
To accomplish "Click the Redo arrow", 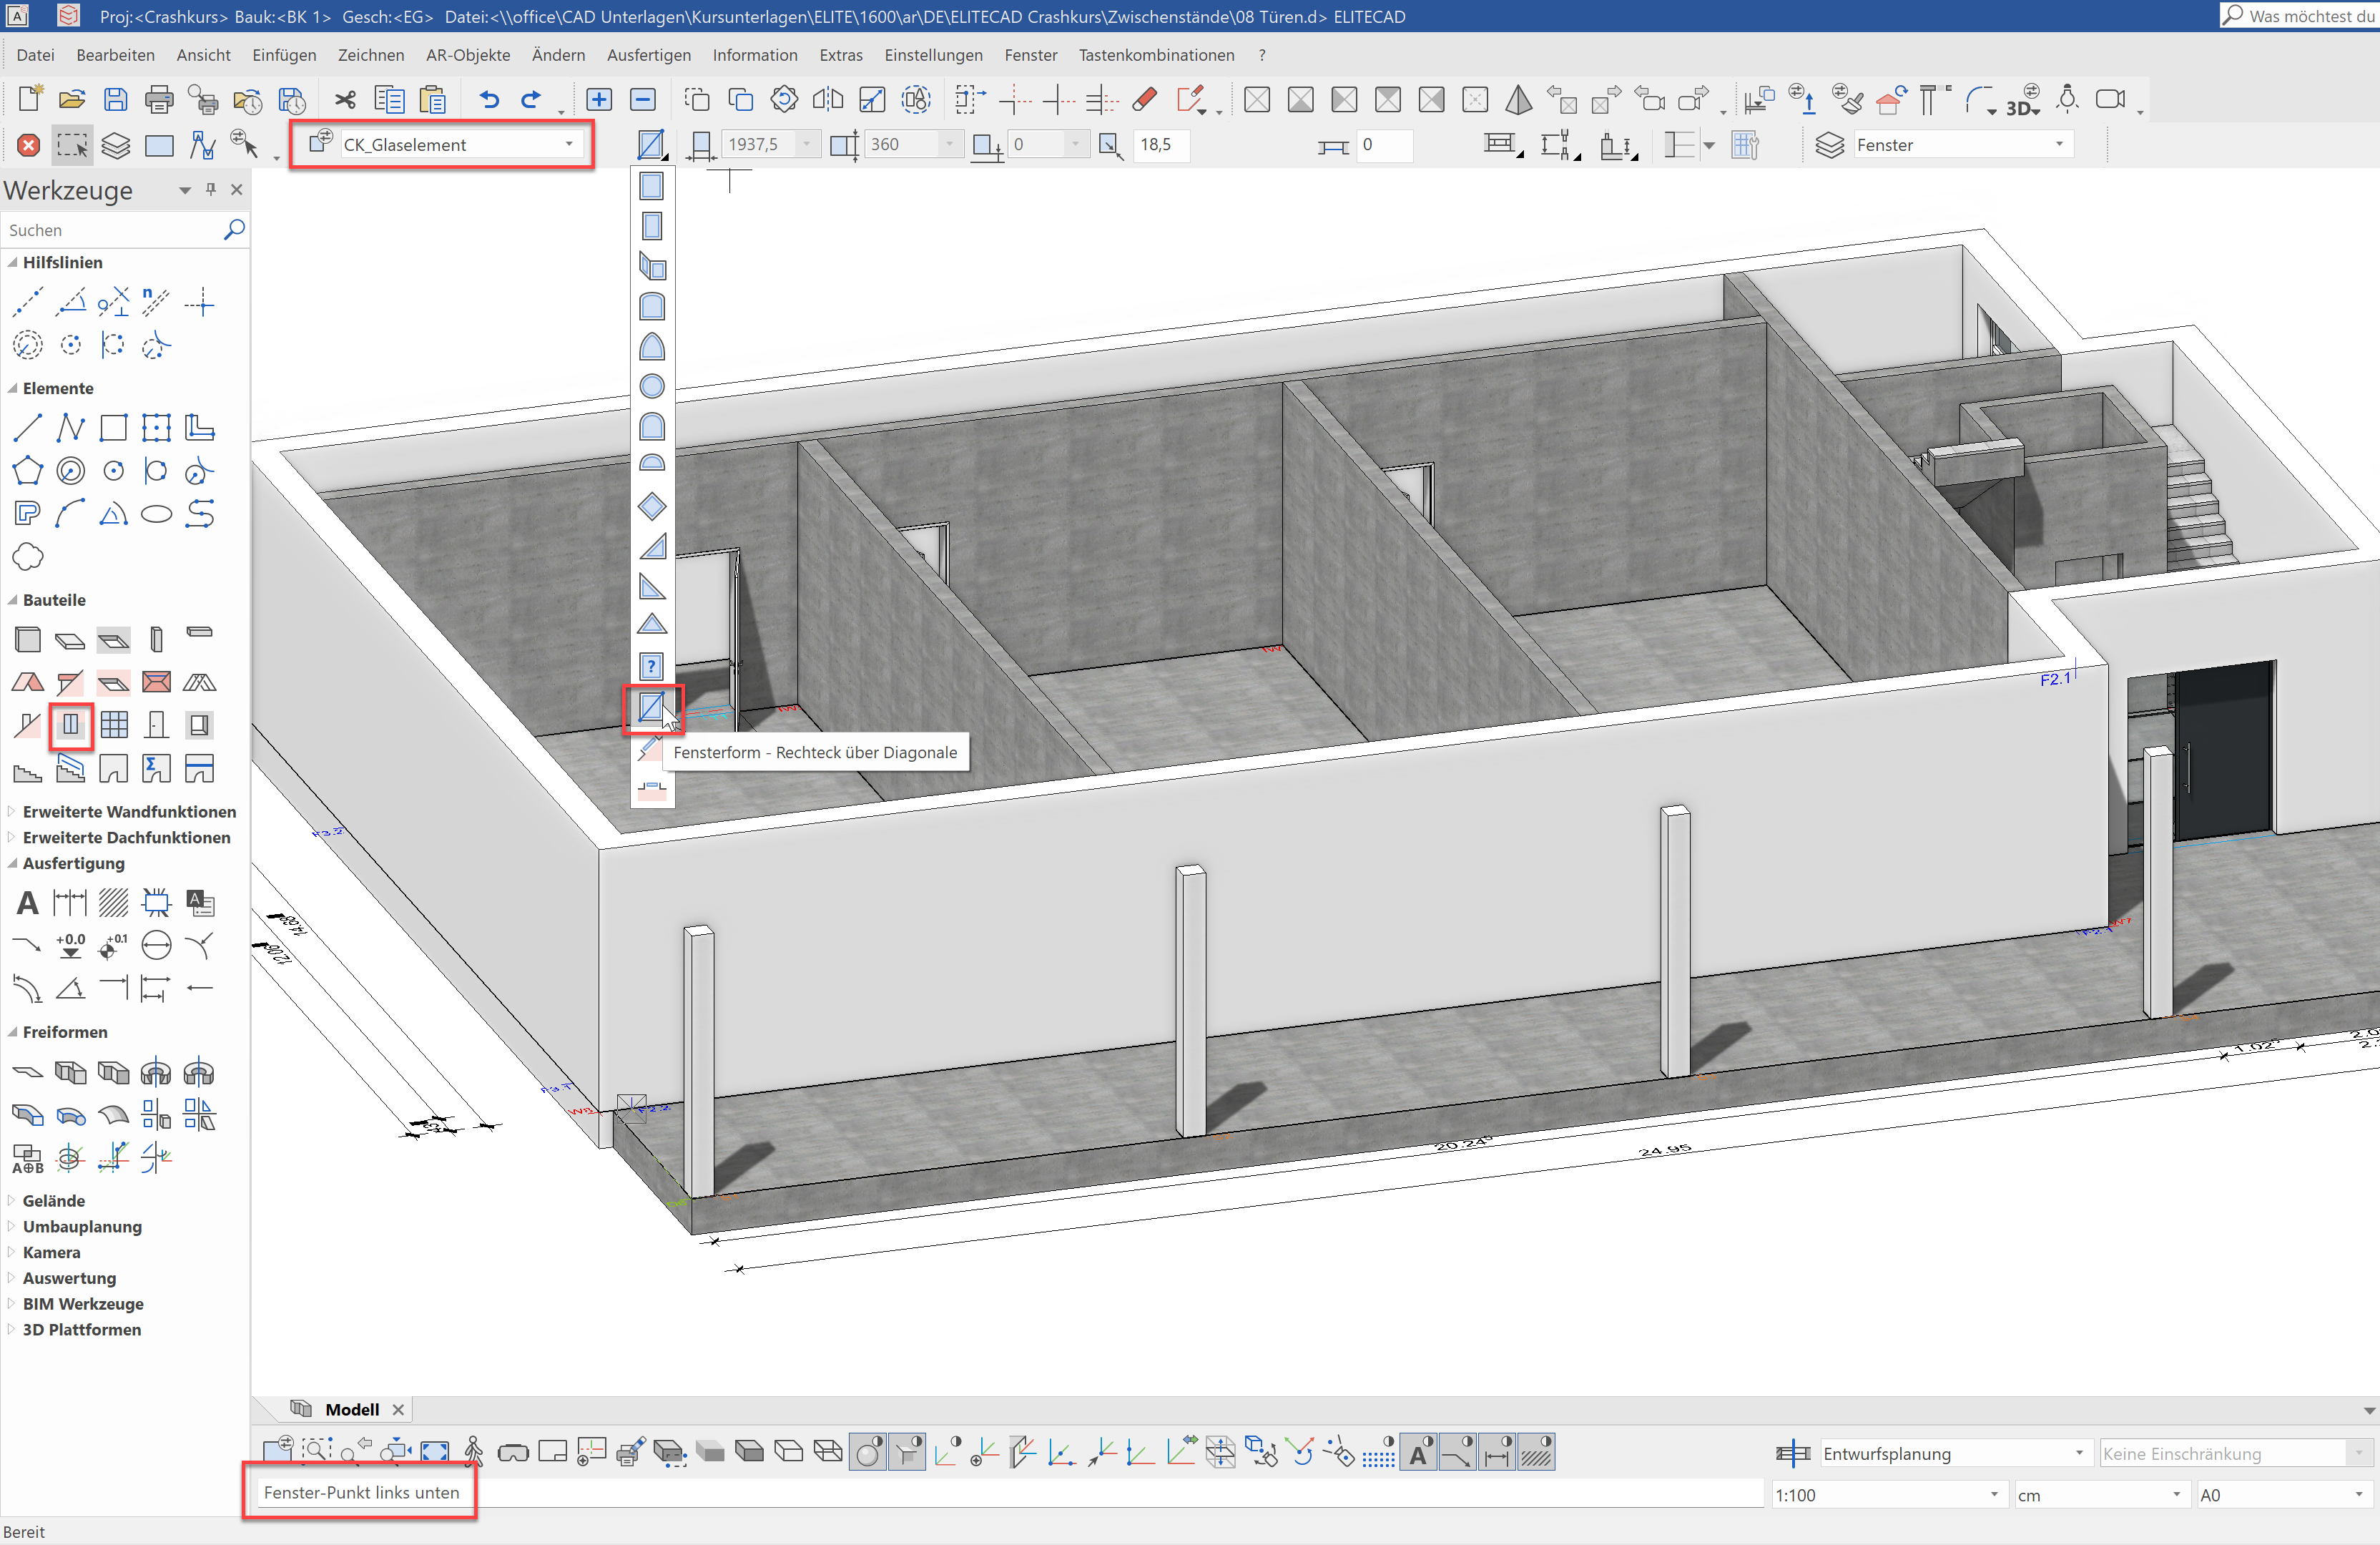I will pos(531,99).
